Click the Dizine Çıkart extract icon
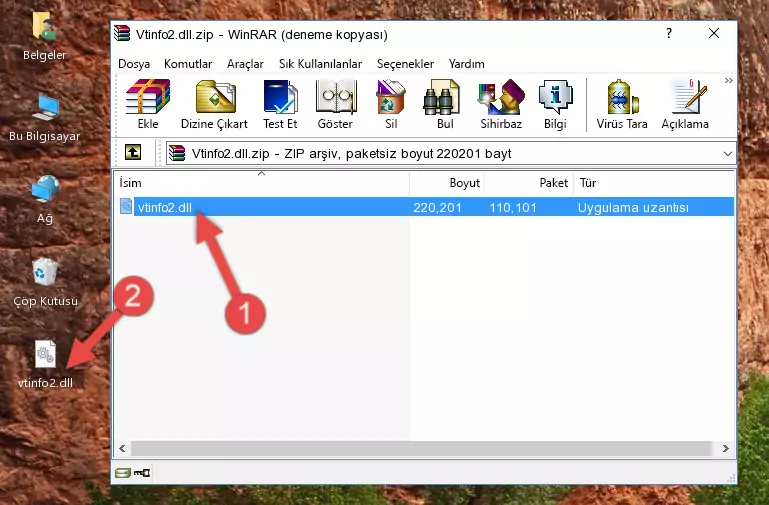This screenshot has width=769, height=505. tap(214, 104)
